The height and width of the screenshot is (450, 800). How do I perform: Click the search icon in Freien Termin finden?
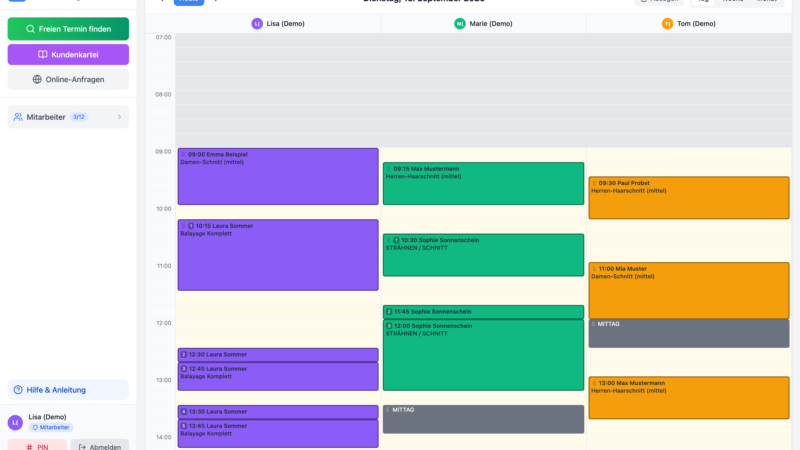pos(31,29)
